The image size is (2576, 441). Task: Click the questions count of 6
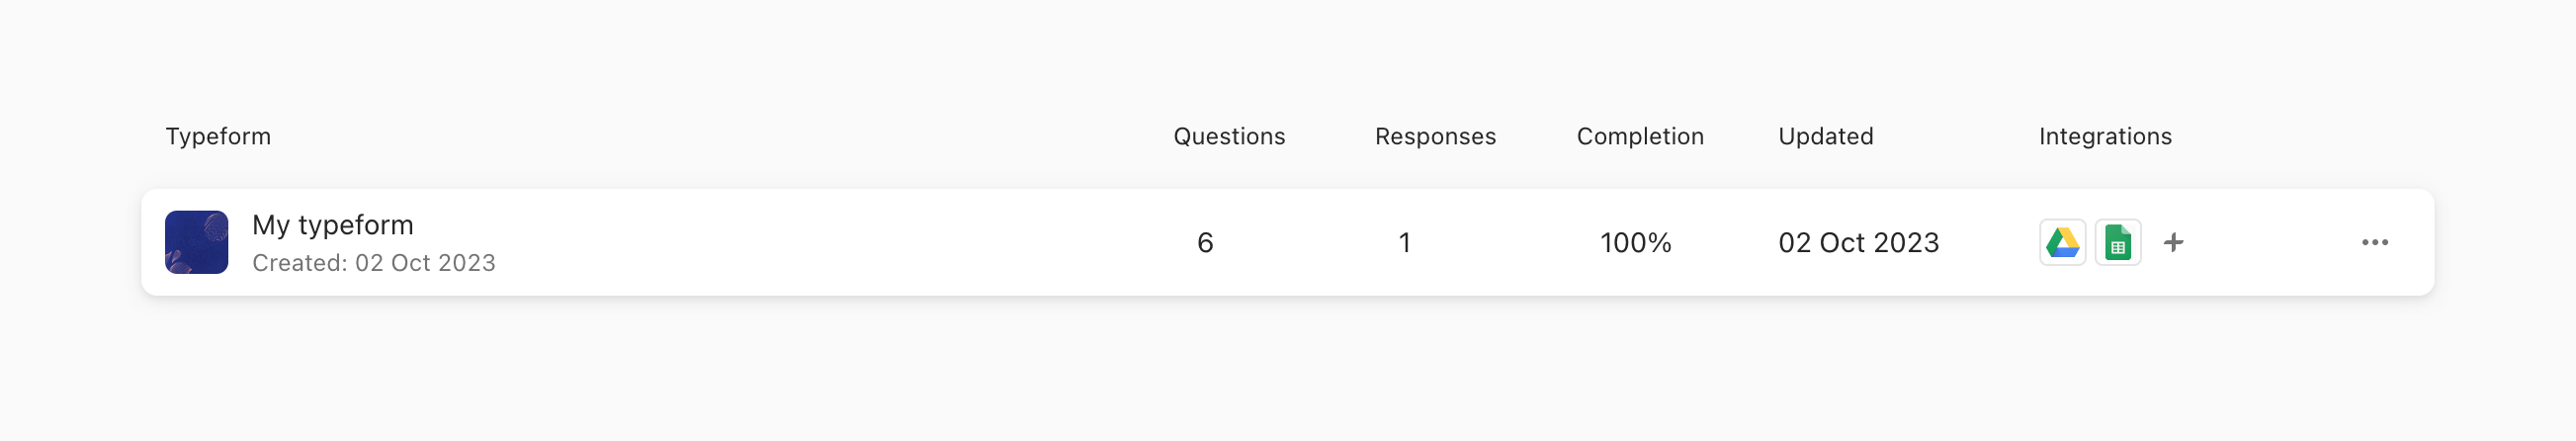pos(1205,243)
